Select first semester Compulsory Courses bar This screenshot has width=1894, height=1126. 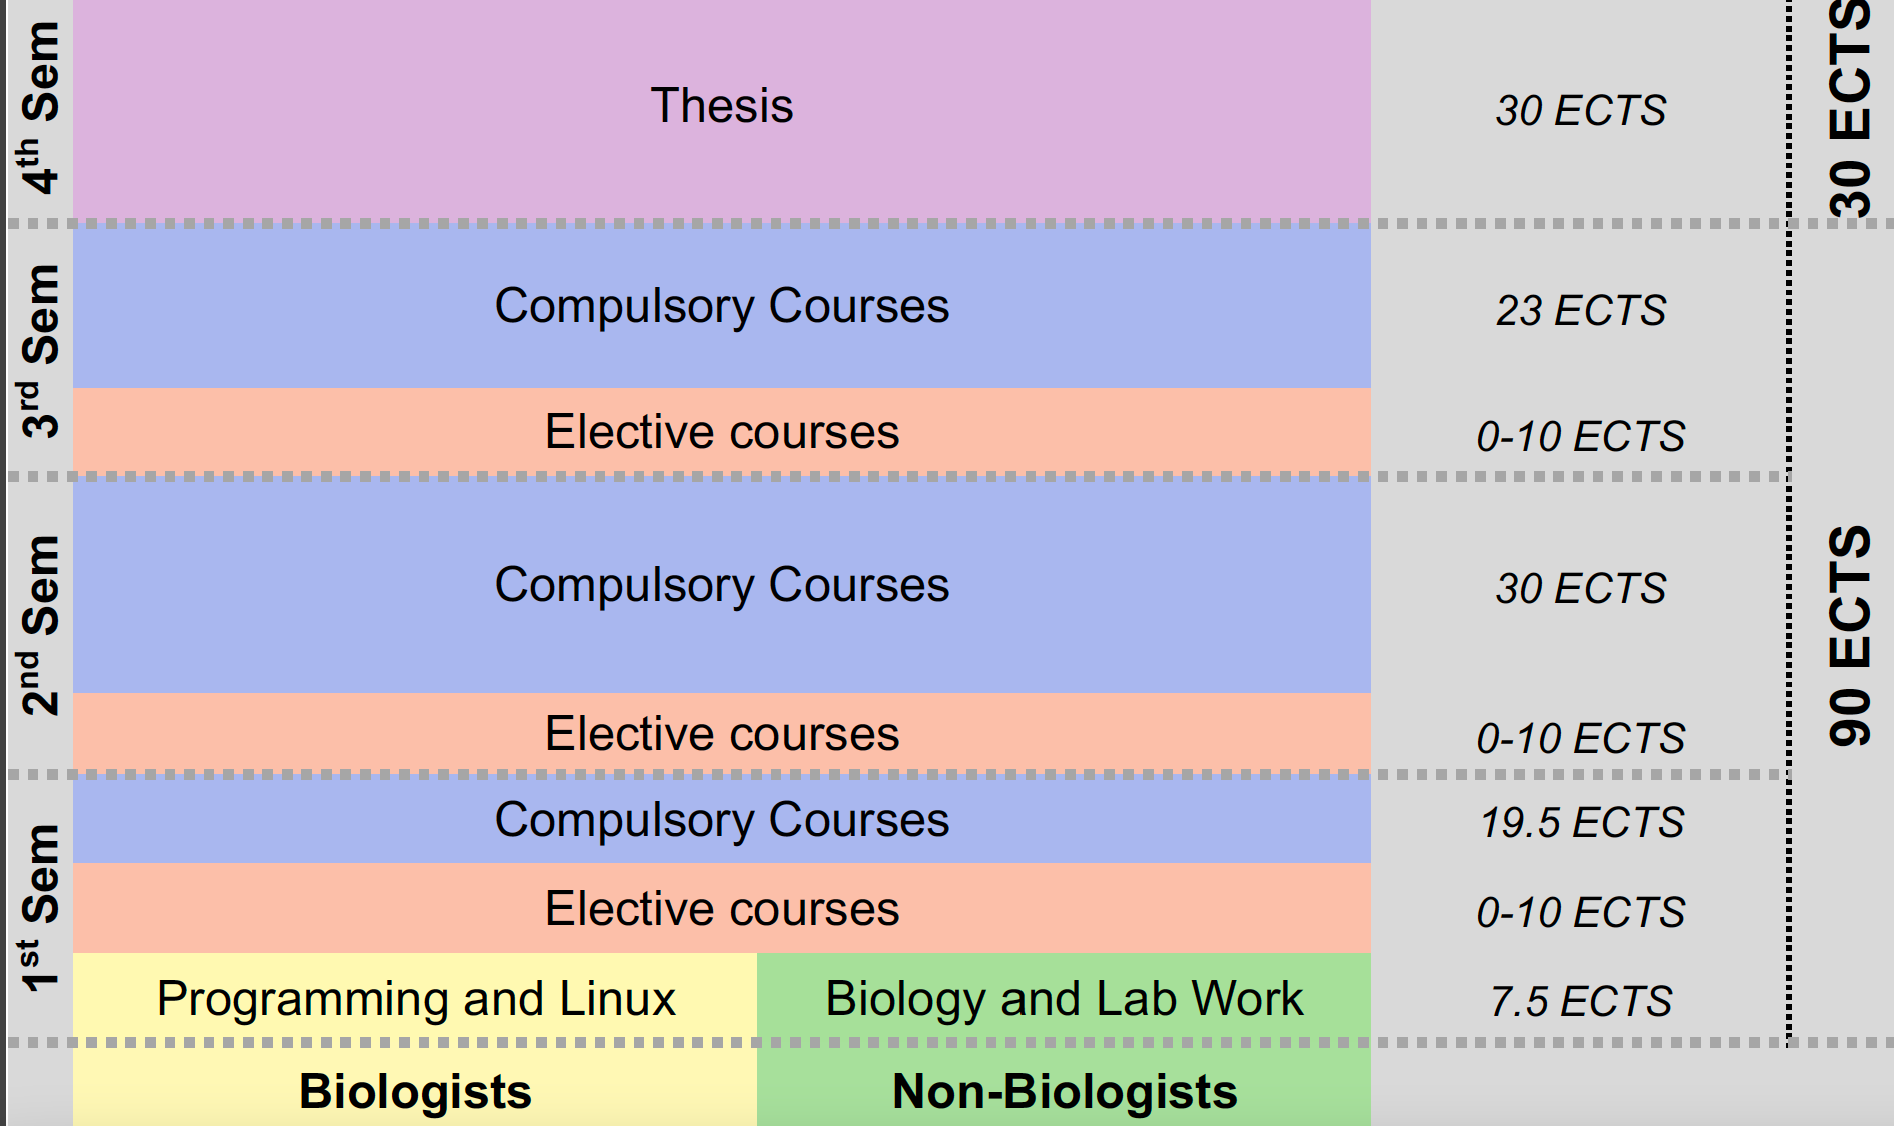(722, 821)
